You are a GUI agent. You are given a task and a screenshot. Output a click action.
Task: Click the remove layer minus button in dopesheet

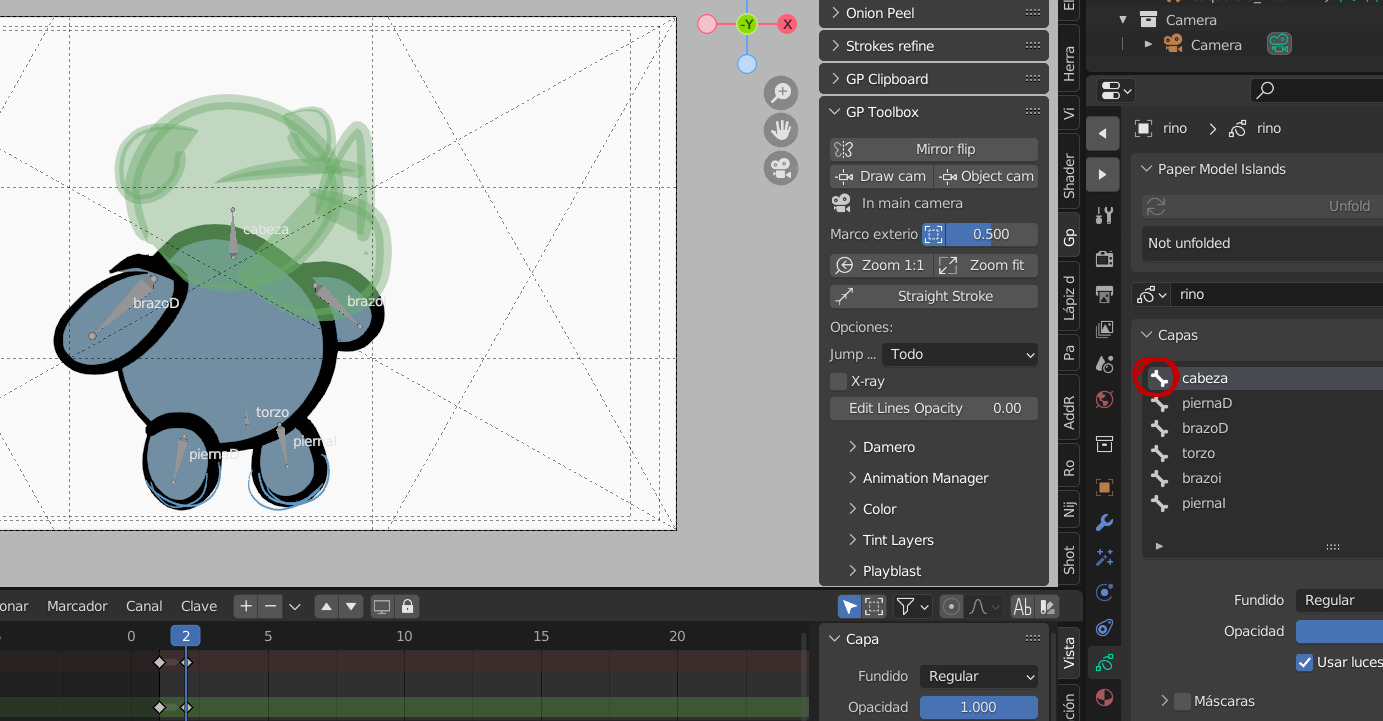(x=270, y=606)
